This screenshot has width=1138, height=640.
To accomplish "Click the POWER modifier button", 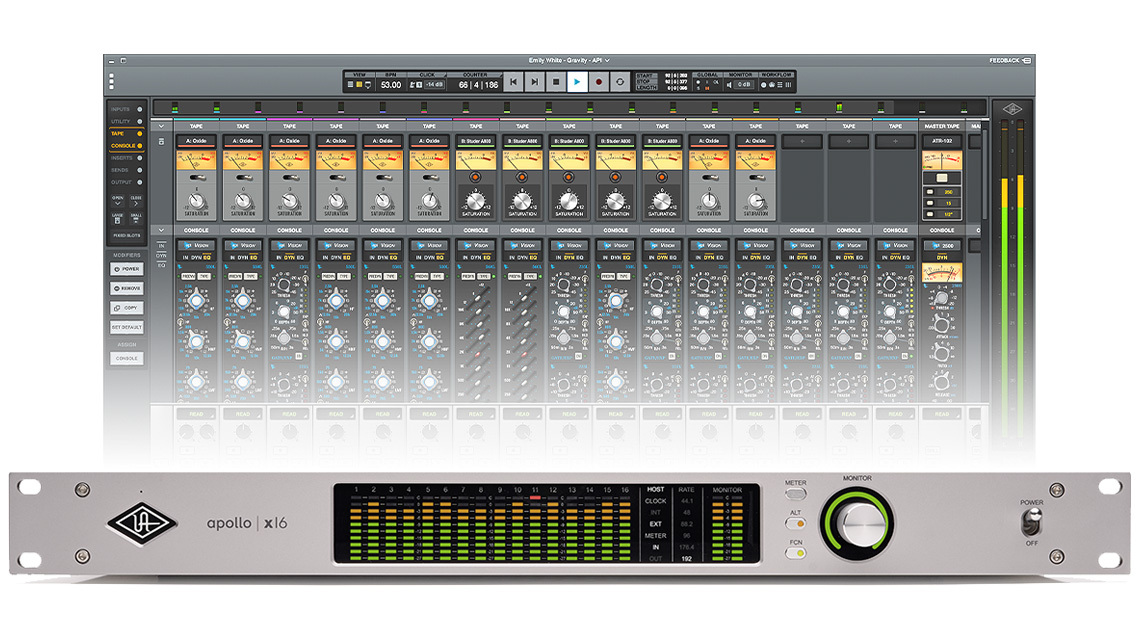I will 127,268.
